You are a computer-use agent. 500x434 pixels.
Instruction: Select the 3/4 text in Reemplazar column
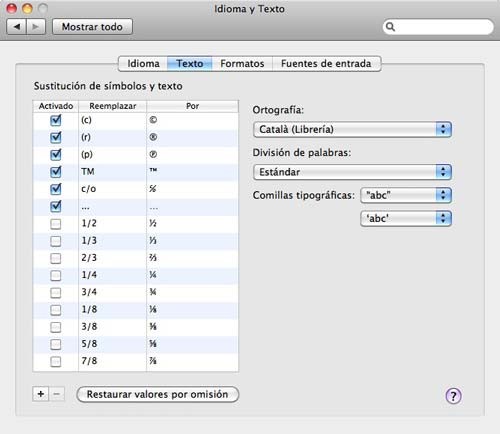pos(89,292)
